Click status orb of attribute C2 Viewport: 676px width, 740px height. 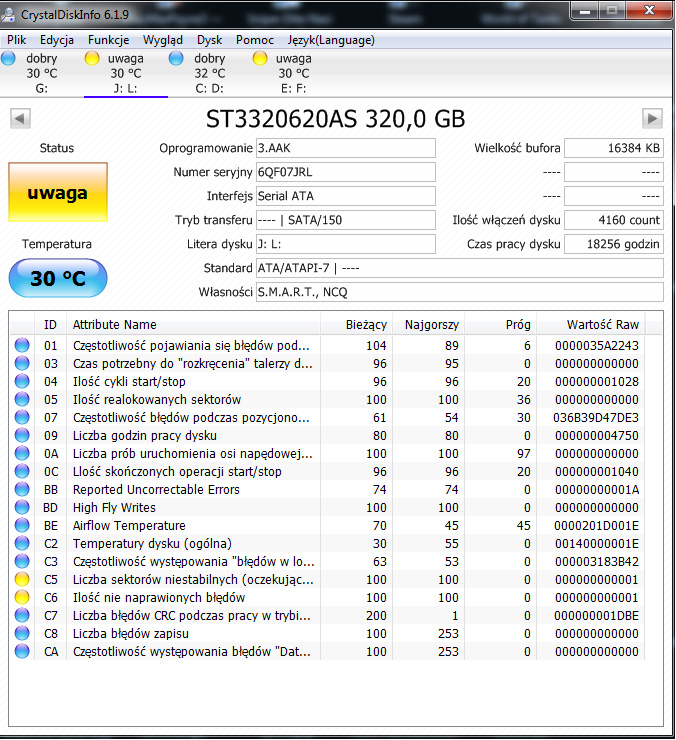22,543
